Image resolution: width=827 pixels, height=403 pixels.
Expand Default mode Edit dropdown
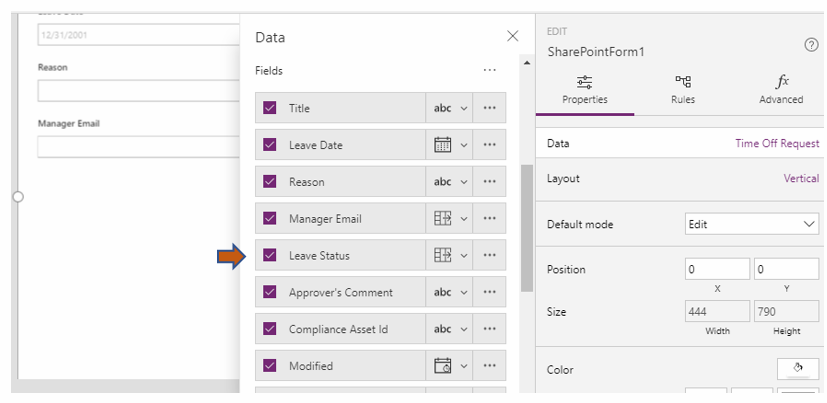point(752,224)
